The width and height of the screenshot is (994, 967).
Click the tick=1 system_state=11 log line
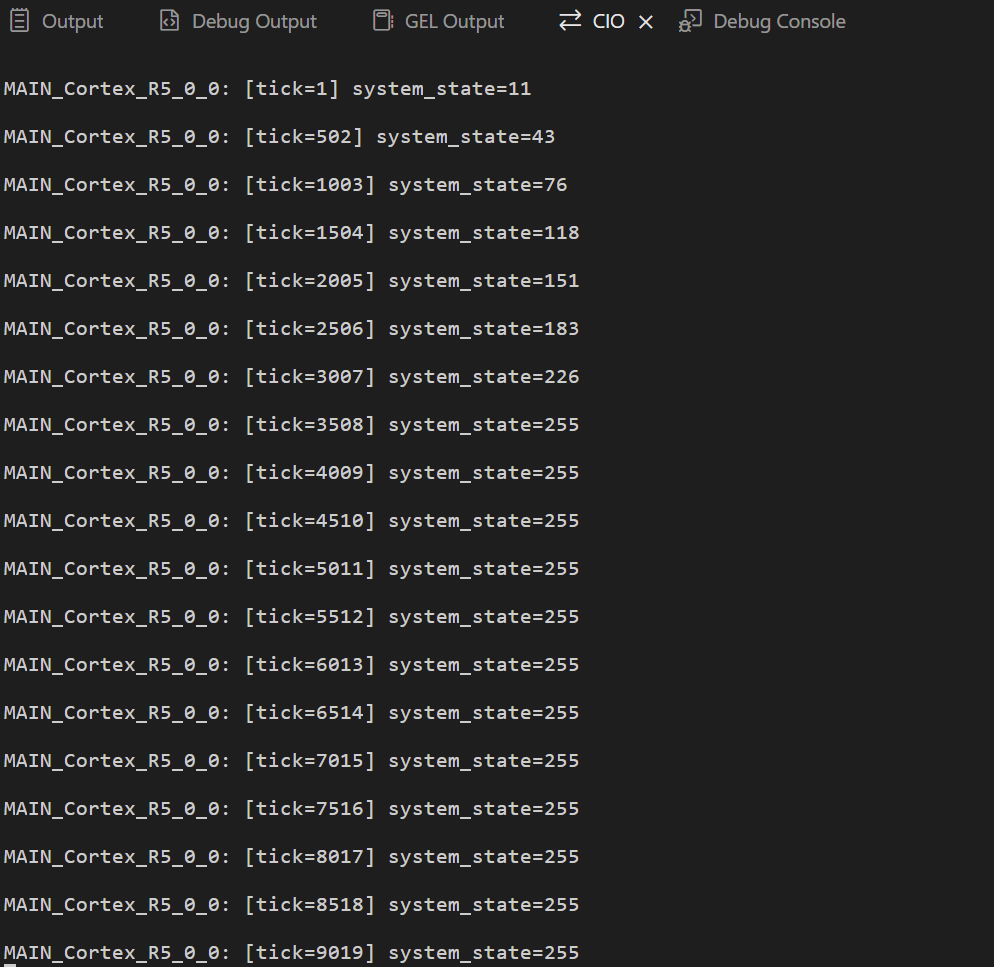[x=267, y=89]
